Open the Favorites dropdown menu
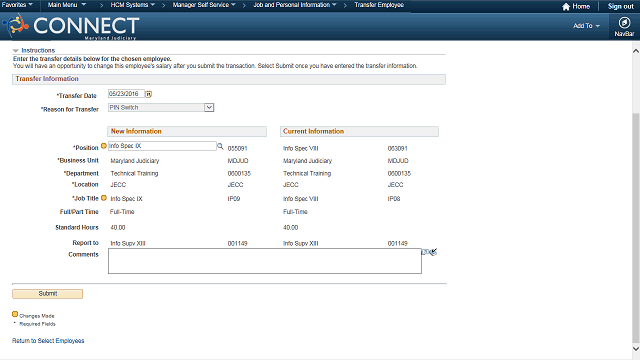Viewport: 640px width, 360px height. 17,5
